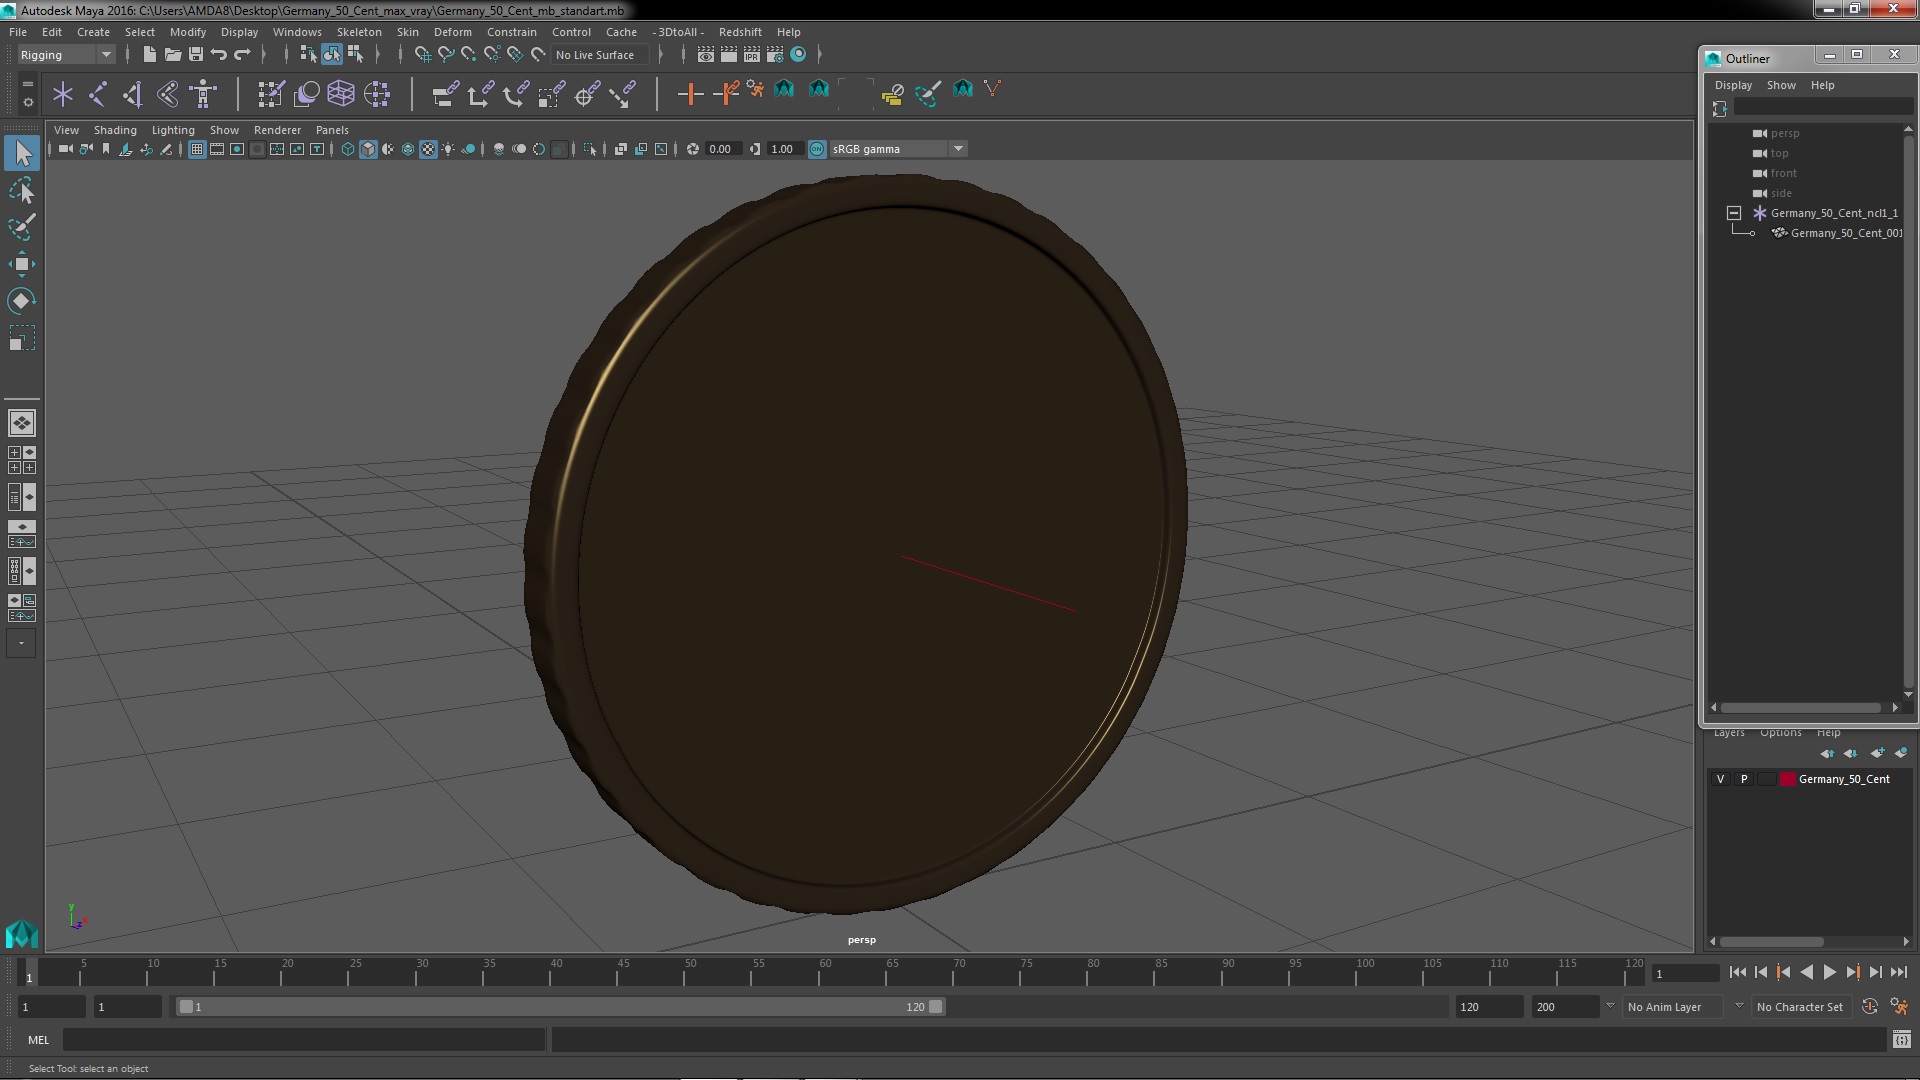Toggle V visibility for Germany_50_Cent layer

(x=1720, y=779)
